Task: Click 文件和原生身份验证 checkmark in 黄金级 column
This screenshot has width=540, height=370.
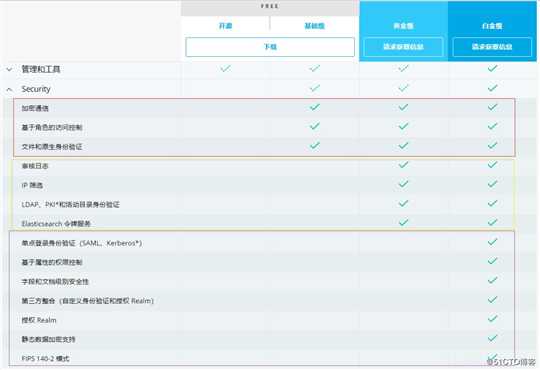Action: 403,146
